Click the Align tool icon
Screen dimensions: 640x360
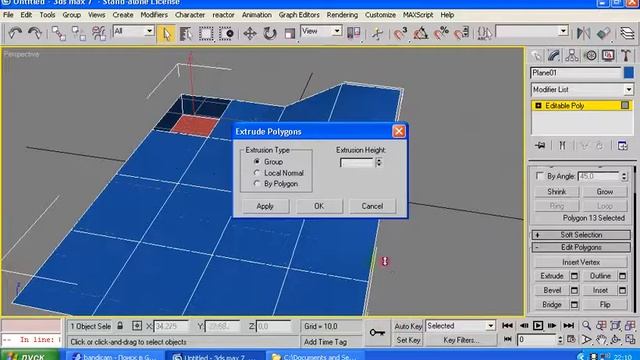(x=603, y=33)
